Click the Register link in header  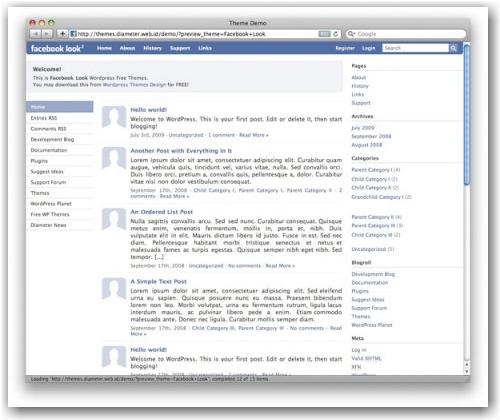click(345, 48)
